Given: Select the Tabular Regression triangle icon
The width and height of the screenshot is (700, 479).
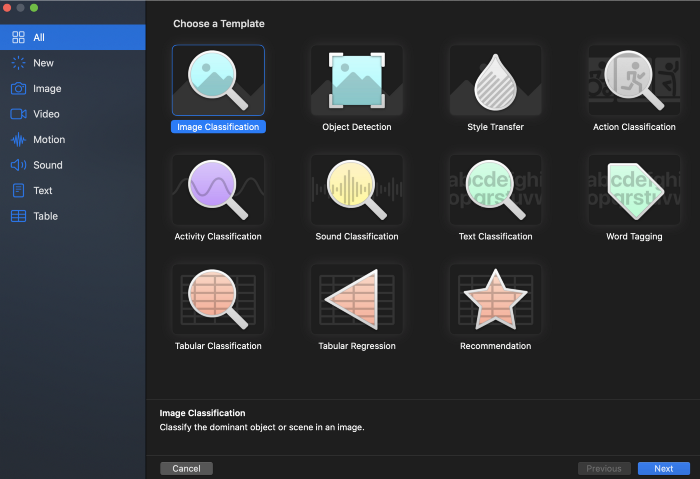Looking at the screenshot, I should click(x=357, y=299).
